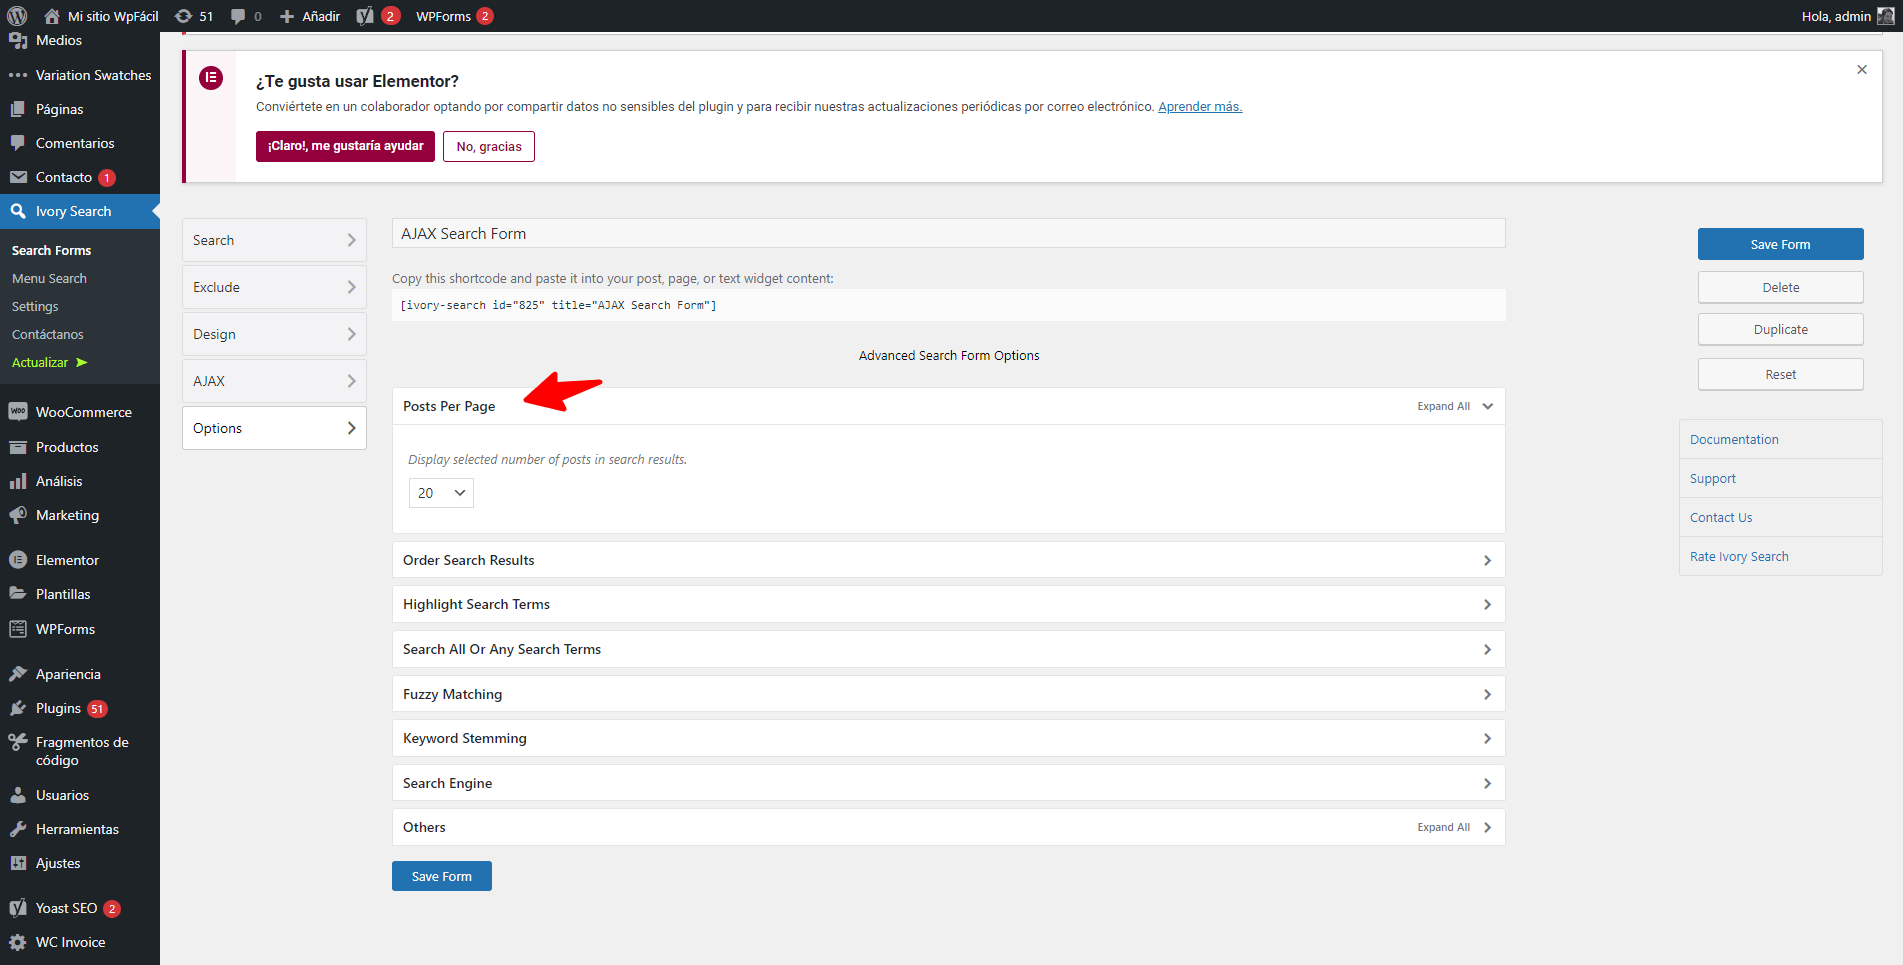Click the Elementor logo in the notice
Screen dimensions: 1903x965
pos(211,78)
